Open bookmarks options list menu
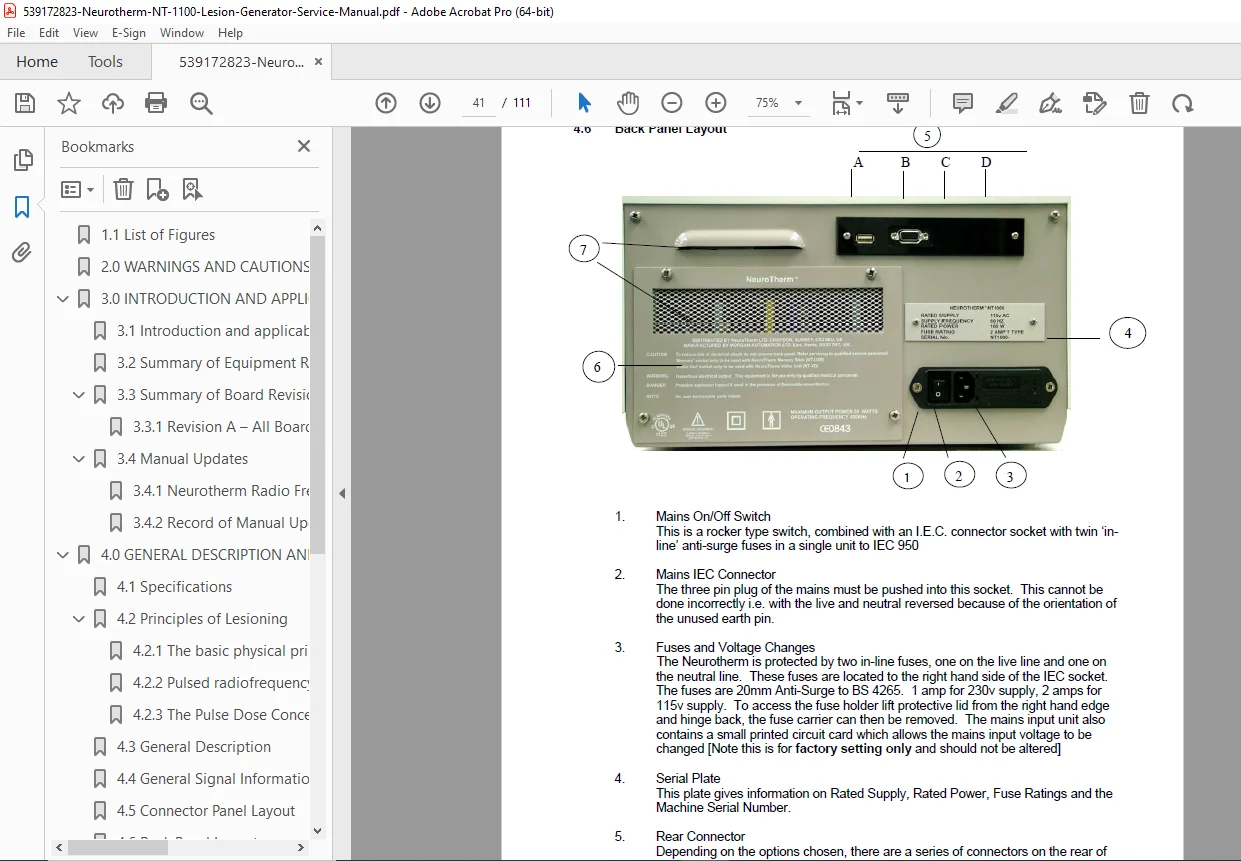This screenshot has width=1241, height=861. (x=78, y=189)
